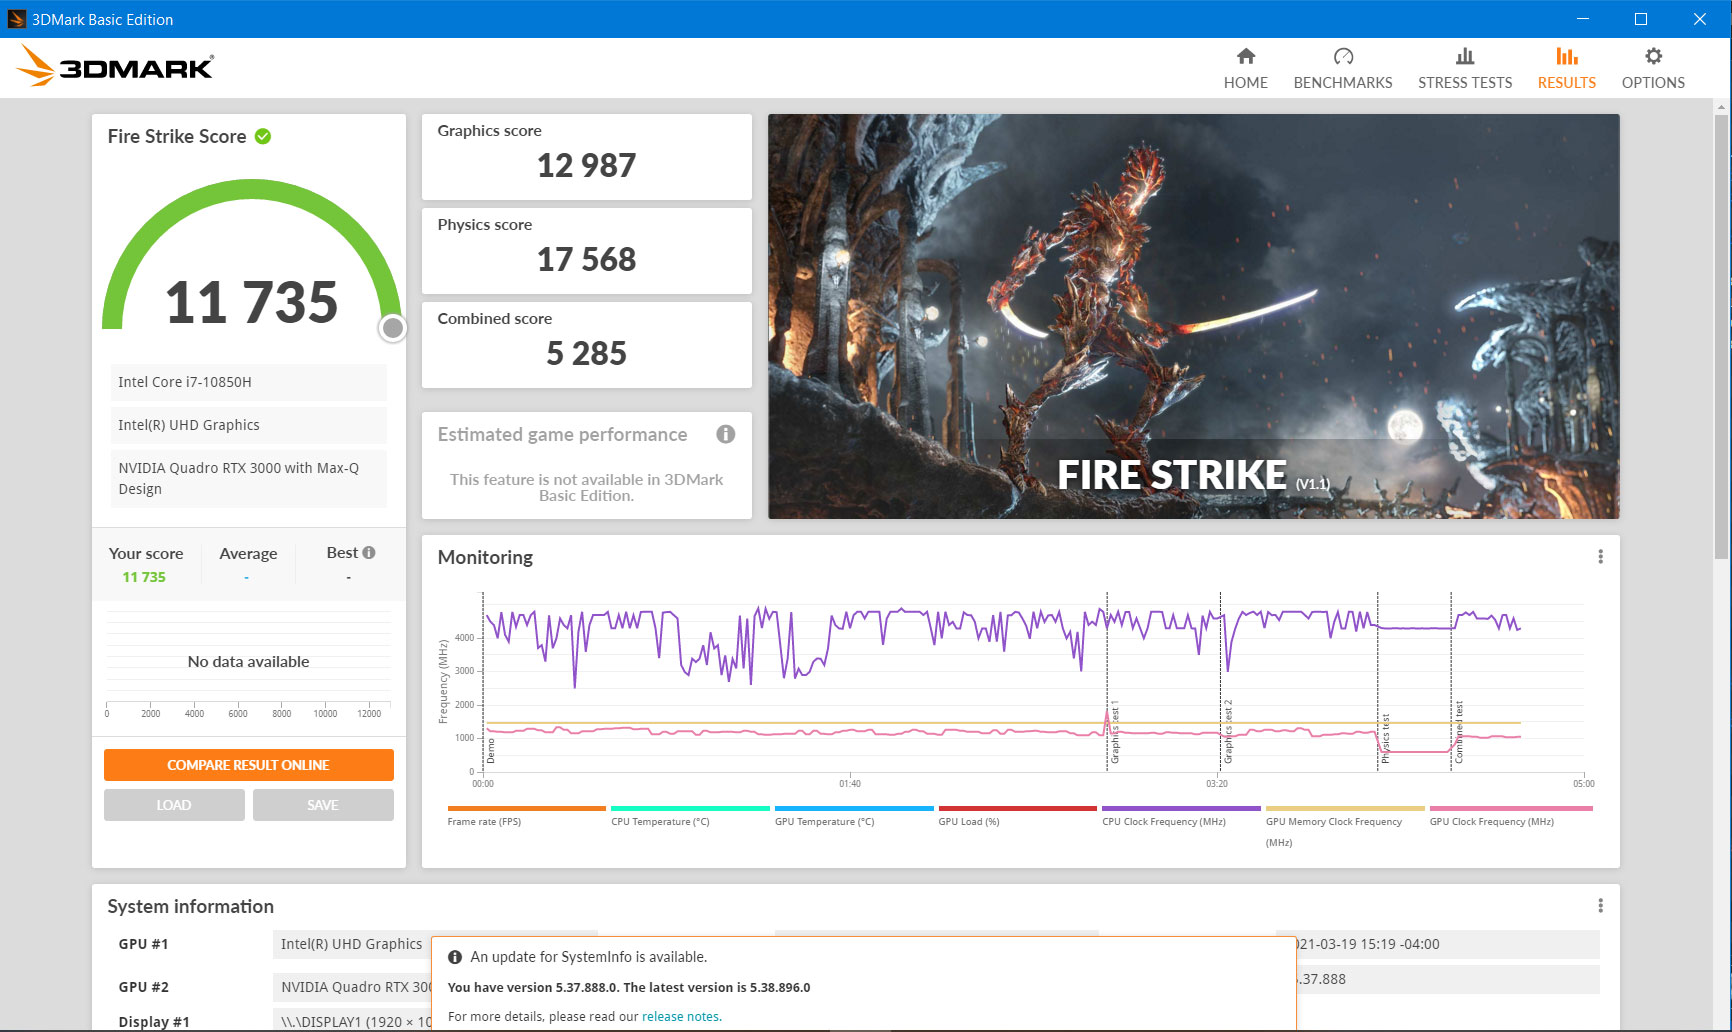Open the release notes link
The image size is (1732, 1032).
680,1016
